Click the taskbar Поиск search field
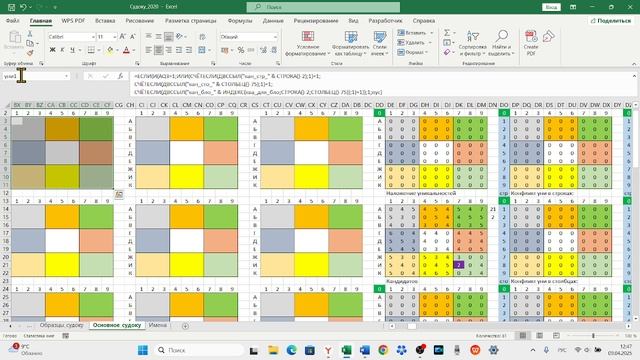The image size is (640, 360). pos(199,350)
